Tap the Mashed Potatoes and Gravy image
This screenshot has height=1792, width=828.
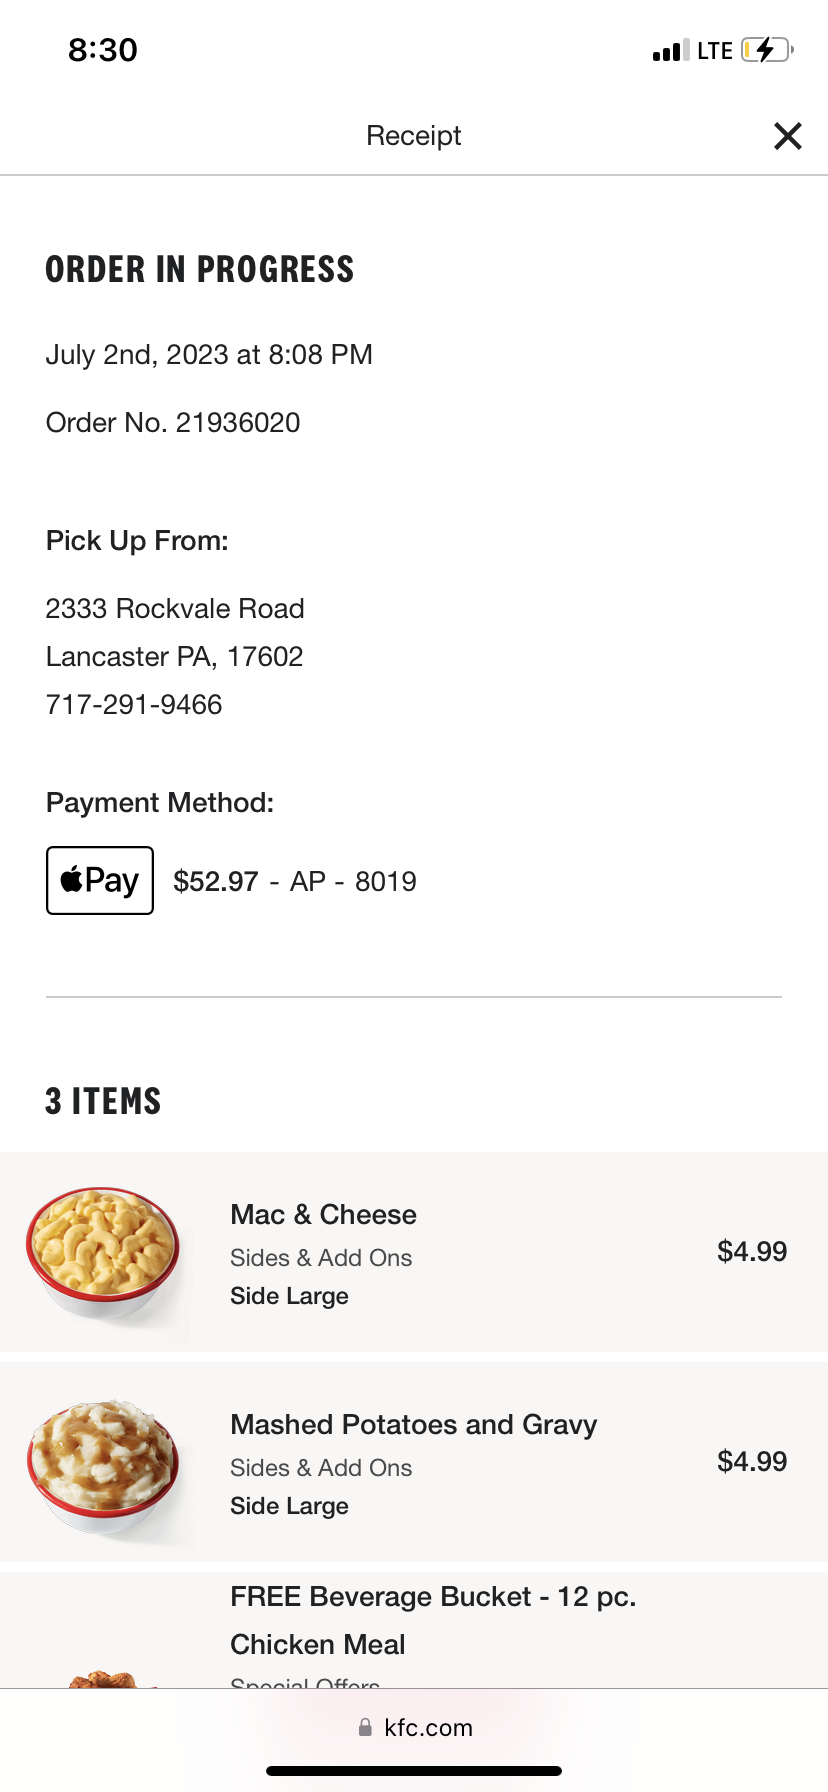102,1464
